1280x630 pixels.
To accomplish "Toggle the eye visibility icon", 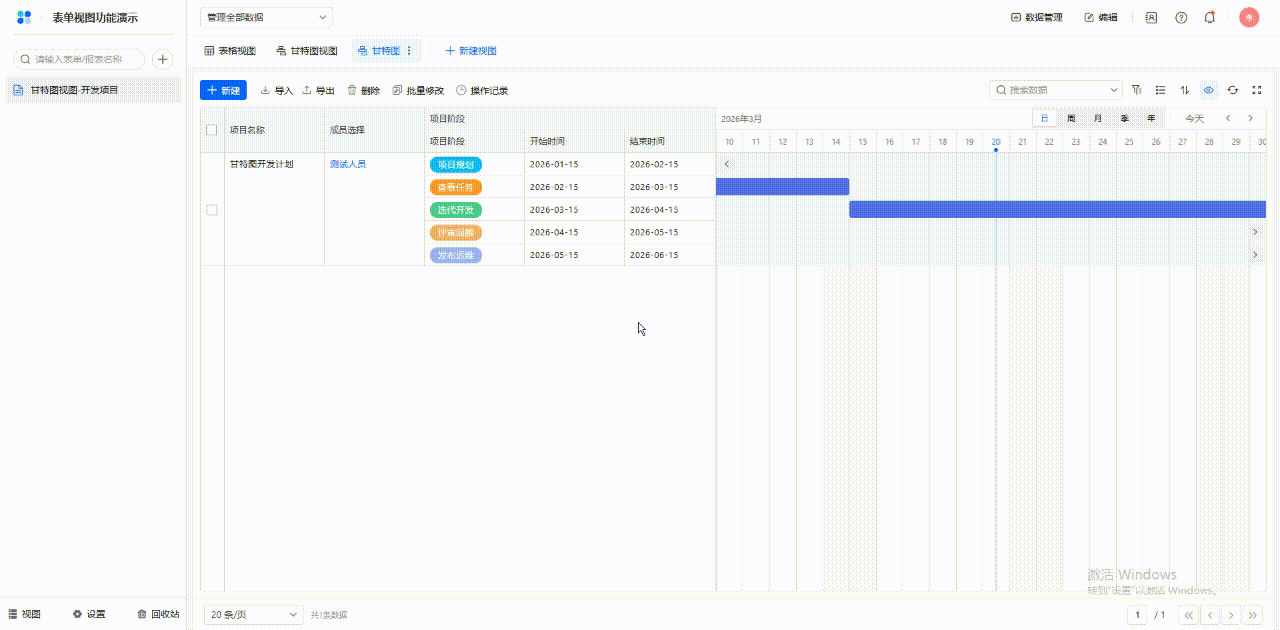I will [1209, 90].
